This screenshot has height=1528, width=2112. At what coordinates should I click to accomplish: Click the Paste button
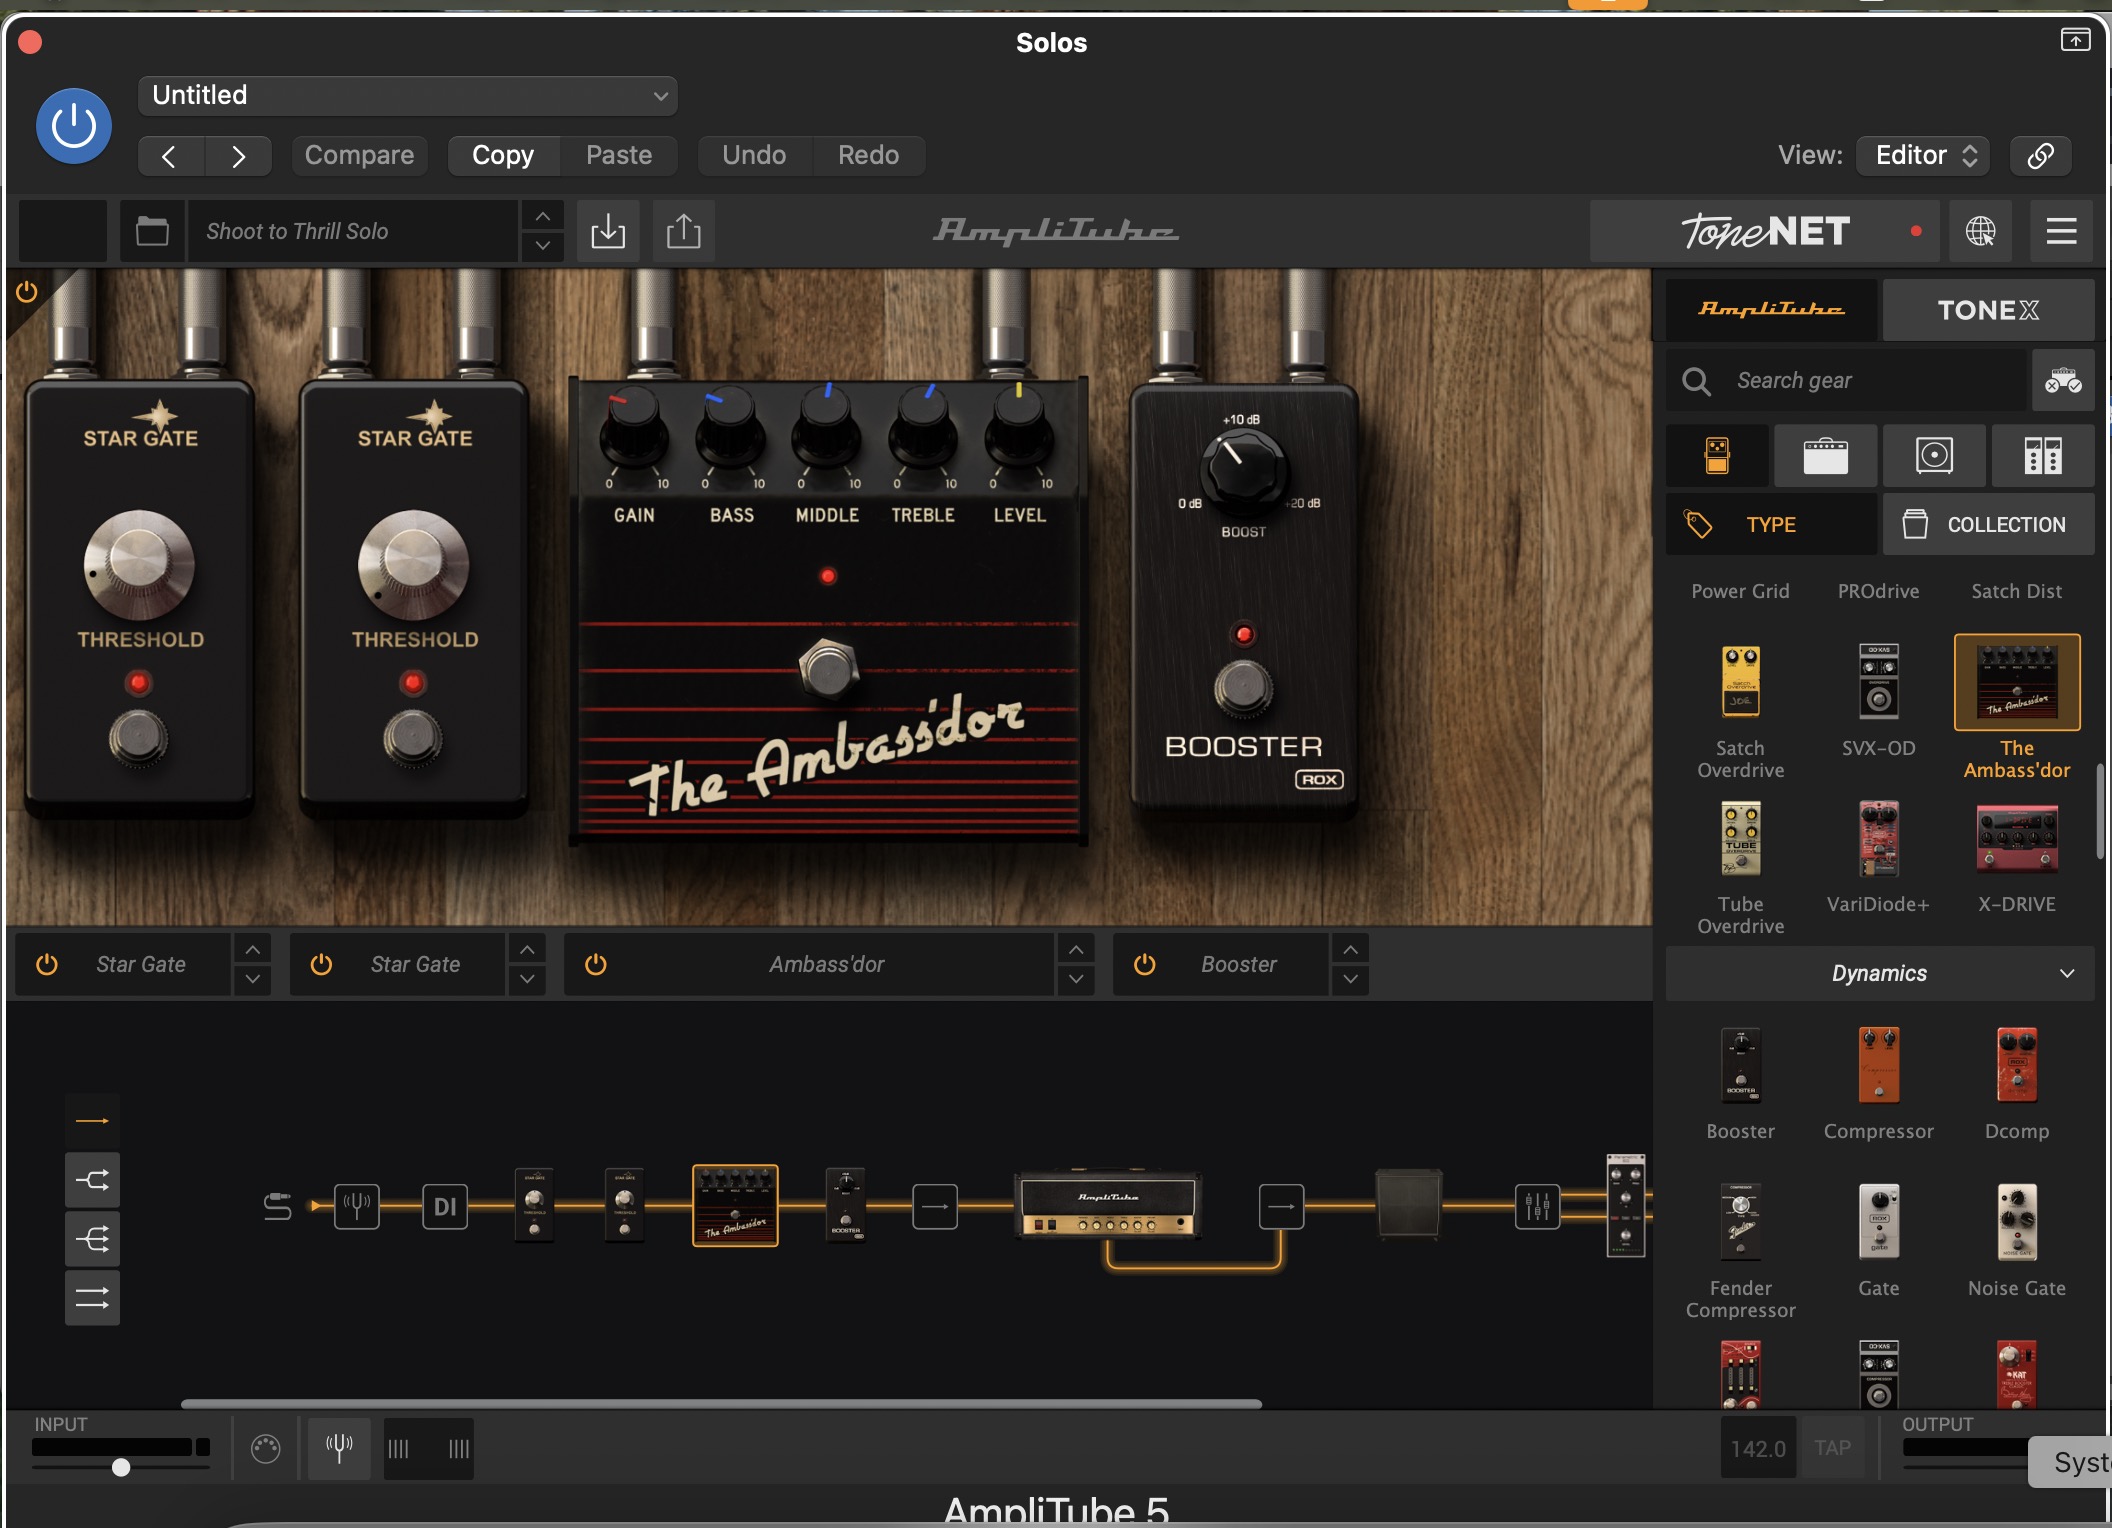(x=619, y=155)
